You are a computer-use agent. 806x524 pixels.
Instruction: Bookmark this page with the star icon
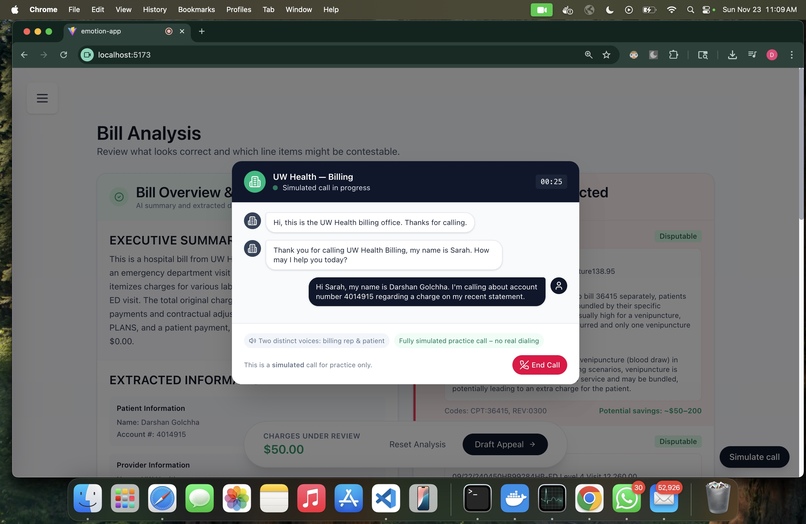tap(607, 55)
